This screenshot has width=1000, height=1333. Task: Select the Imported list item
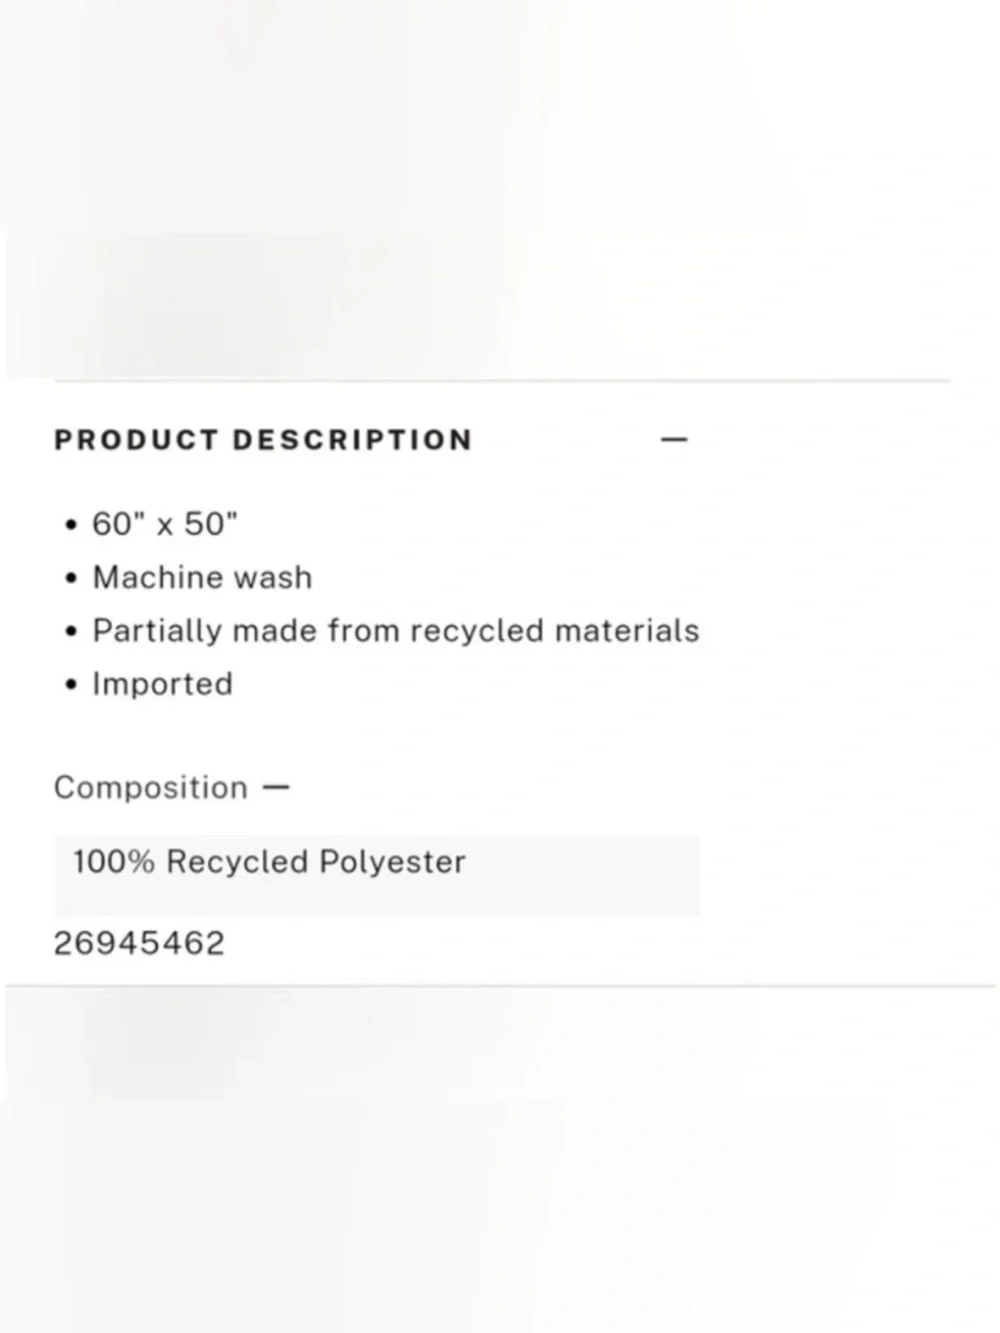click(x=162, y=684)
